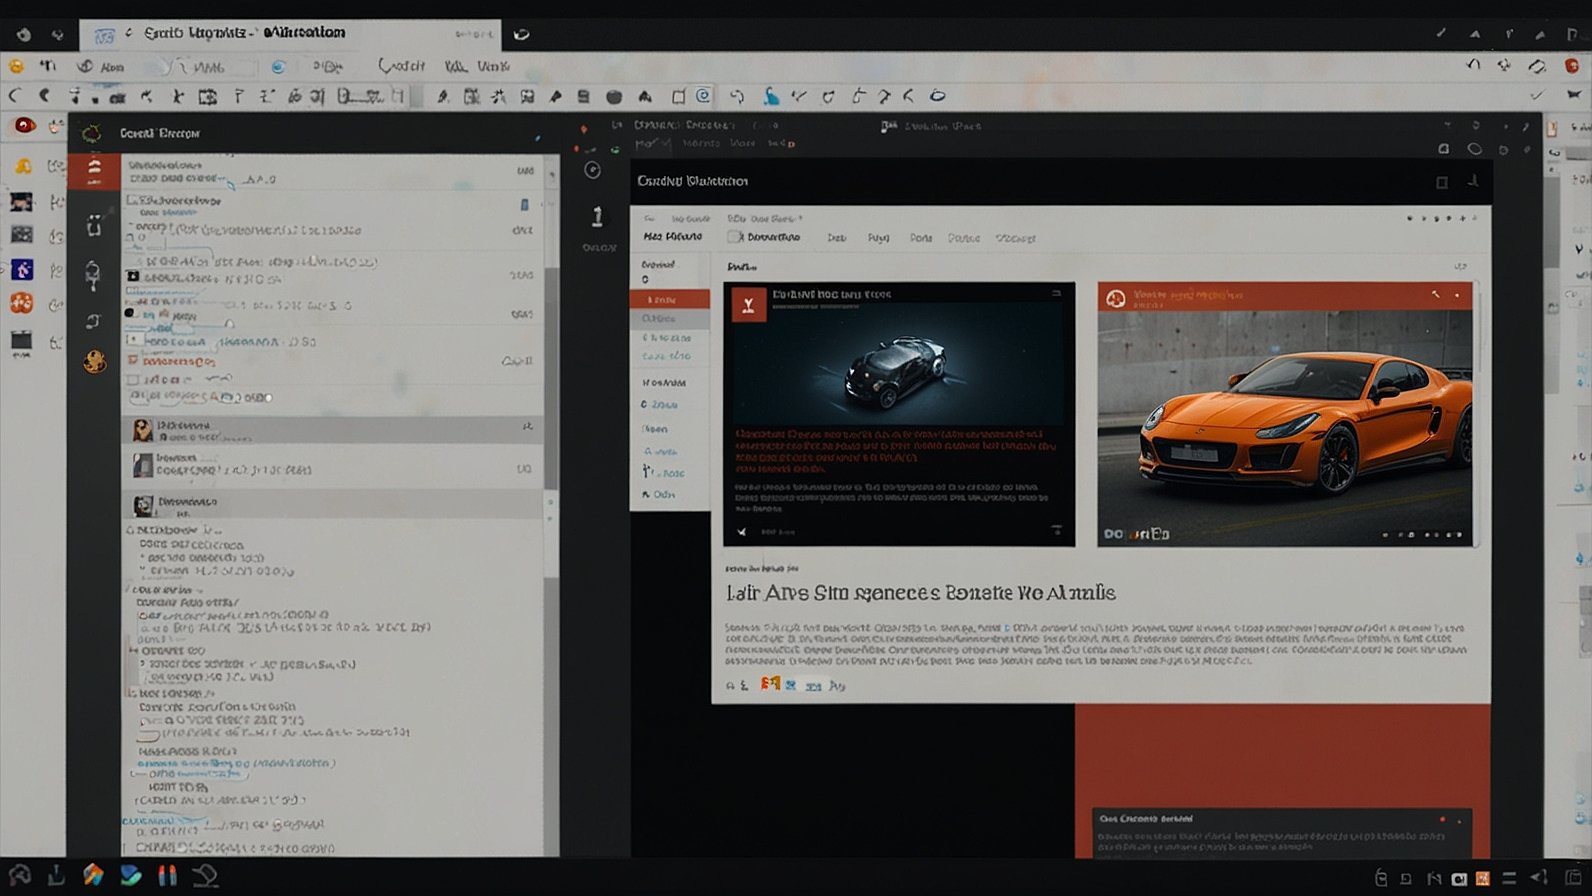1592x896 pixels.
Task: Click the red circular icon at the top-right corner
Action: pyautogui.click(x=1572, y=65)
